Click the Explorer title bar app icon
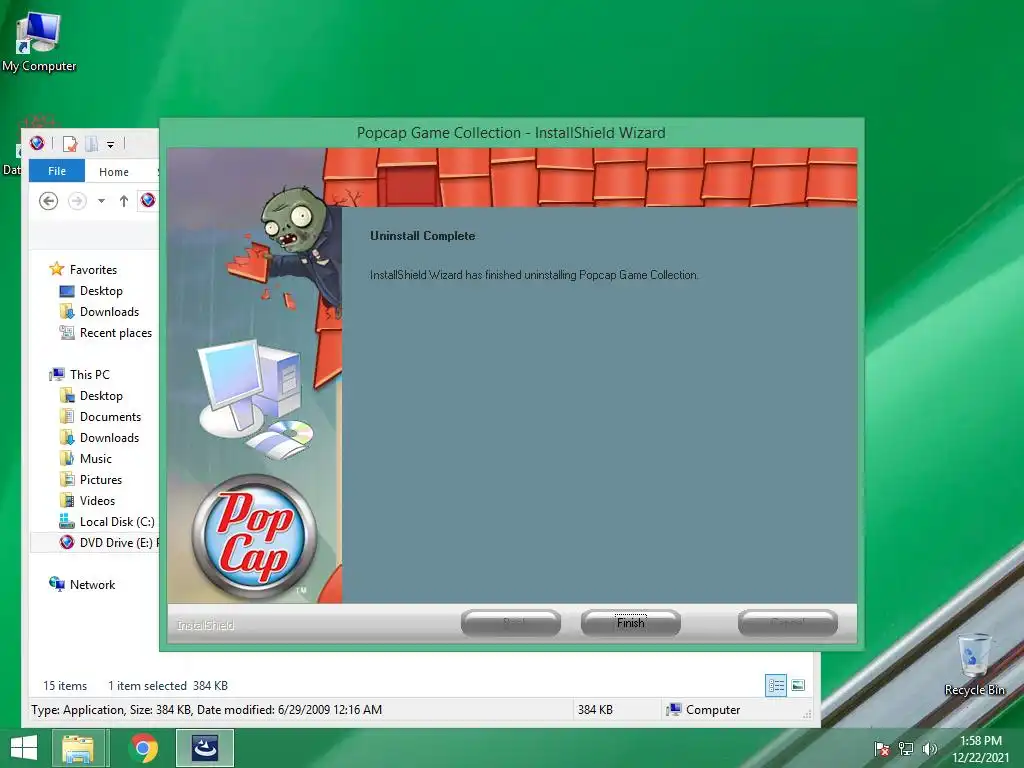This screenshot has height=768, width=1024. click(x=37, y=143)
